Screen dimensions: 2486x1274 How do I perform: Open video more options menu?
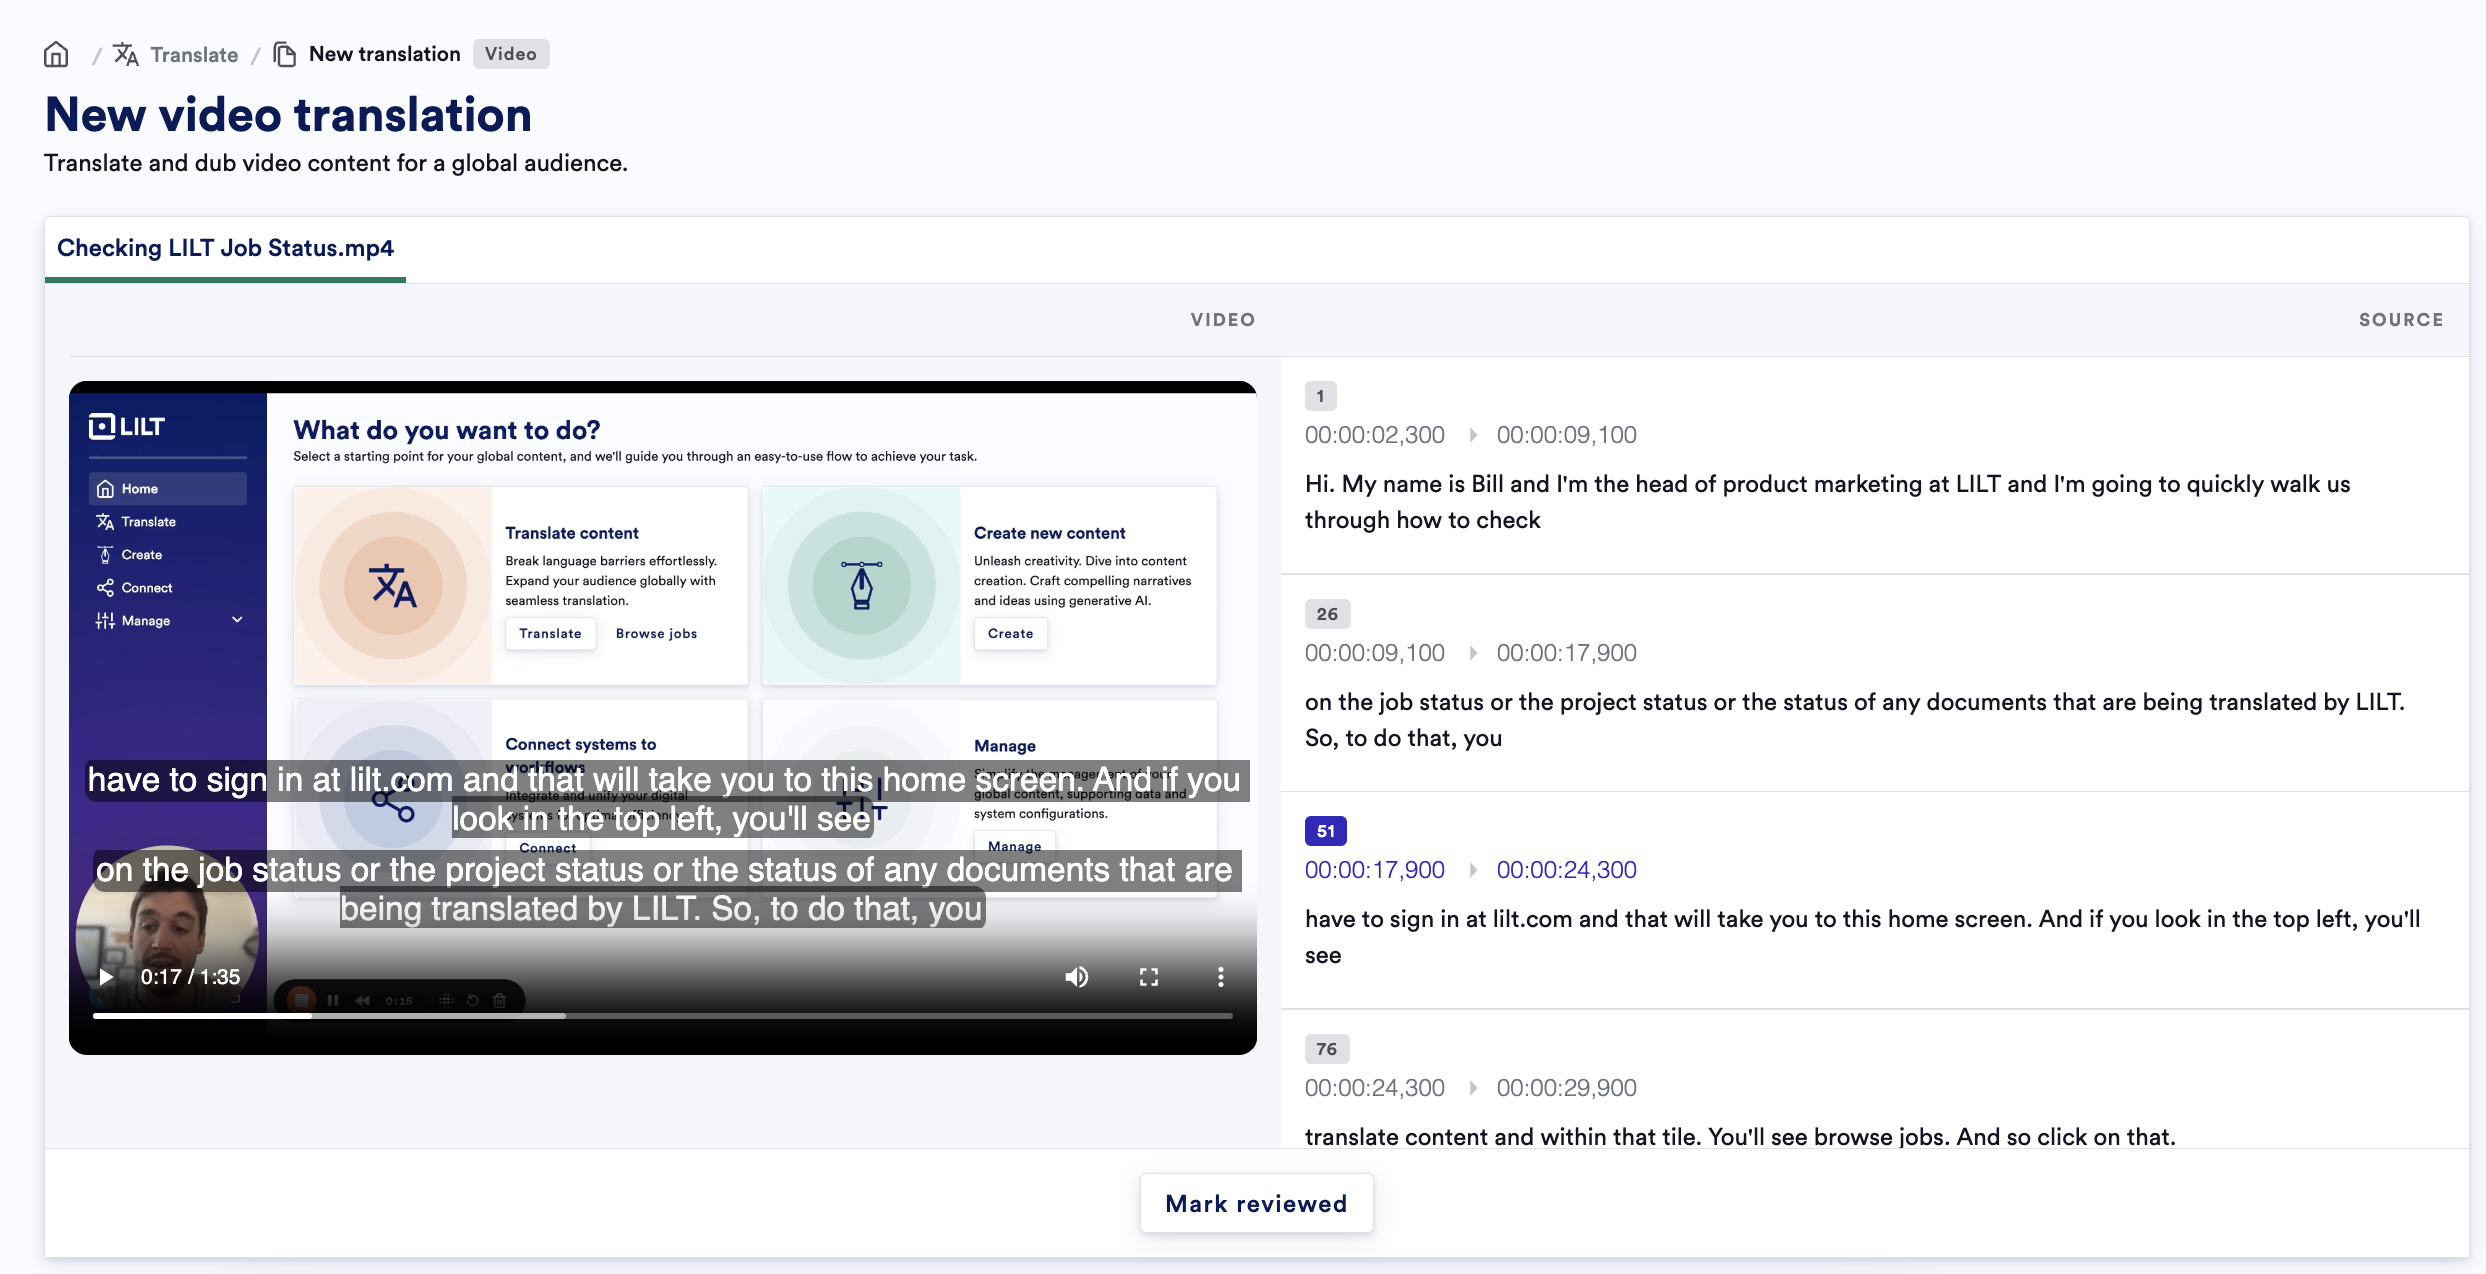(1220, 977)
